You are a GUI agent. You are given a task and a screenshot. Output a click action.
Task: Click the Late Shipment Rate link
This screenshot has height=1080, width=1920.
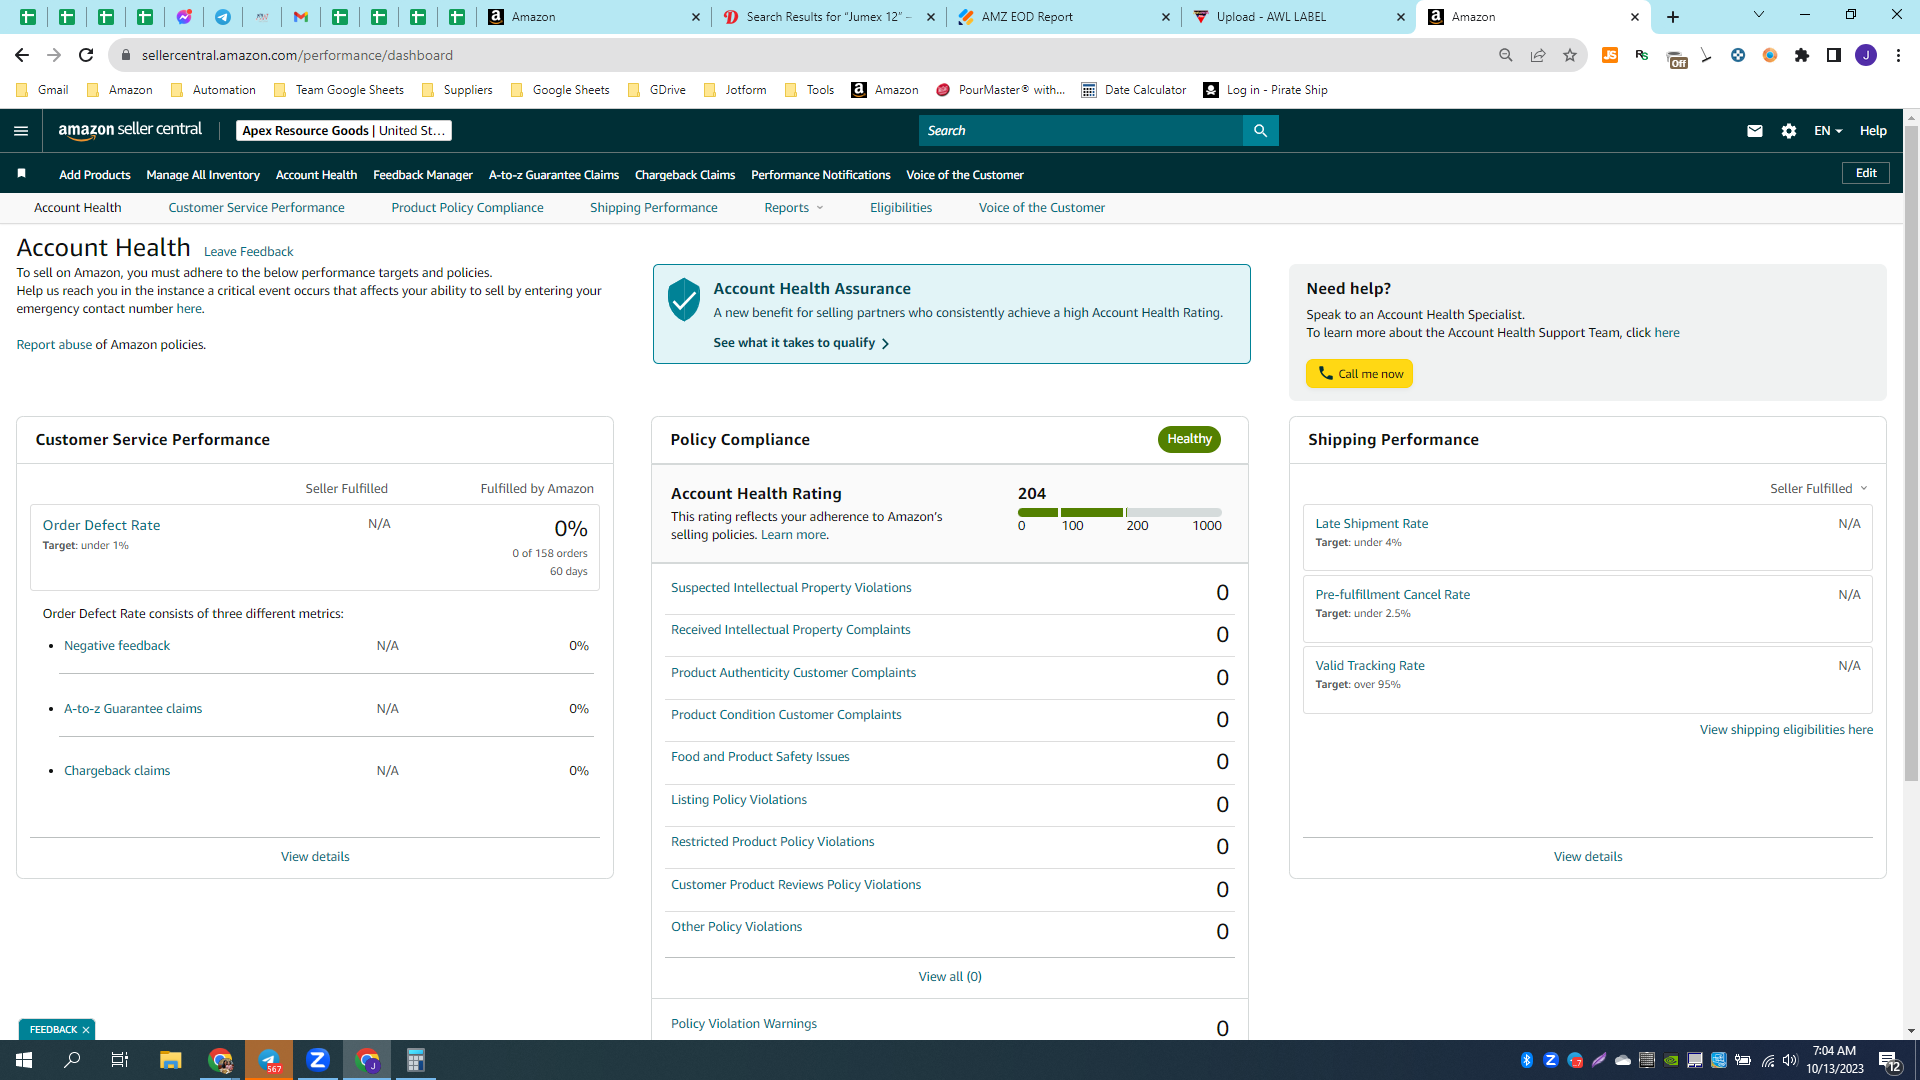pyautogui.click(x=1371, y=524)
